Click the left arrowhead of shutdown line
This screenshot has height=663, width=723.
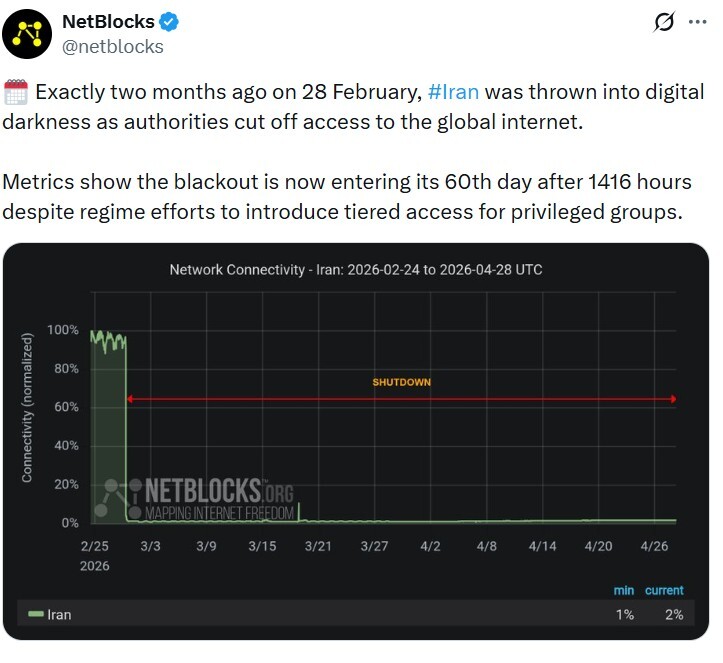pos(130,399)
